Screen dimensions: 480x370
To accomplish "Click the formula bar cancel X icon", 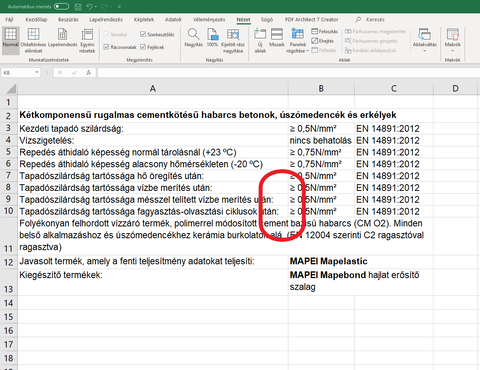I will (60, 72).
